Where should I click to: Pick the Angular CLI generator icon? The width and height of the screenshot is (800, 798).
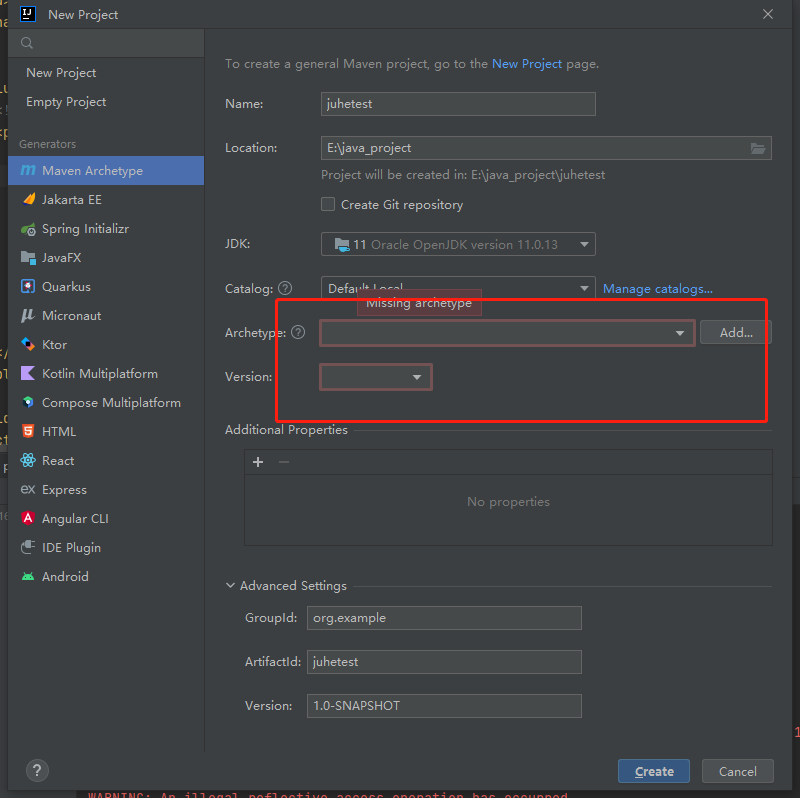28,518
